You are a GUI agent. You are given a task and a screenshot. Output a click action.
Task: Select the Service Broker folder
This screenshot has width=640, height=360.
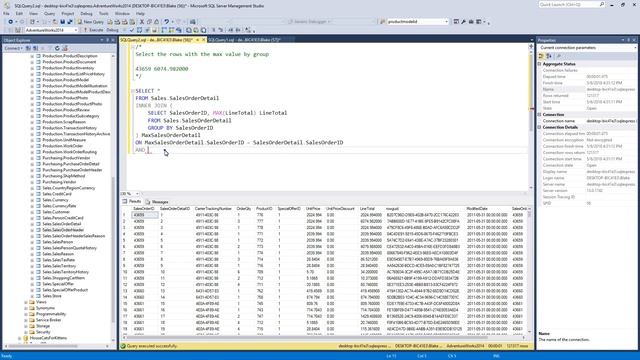click(x=49, y=320)
